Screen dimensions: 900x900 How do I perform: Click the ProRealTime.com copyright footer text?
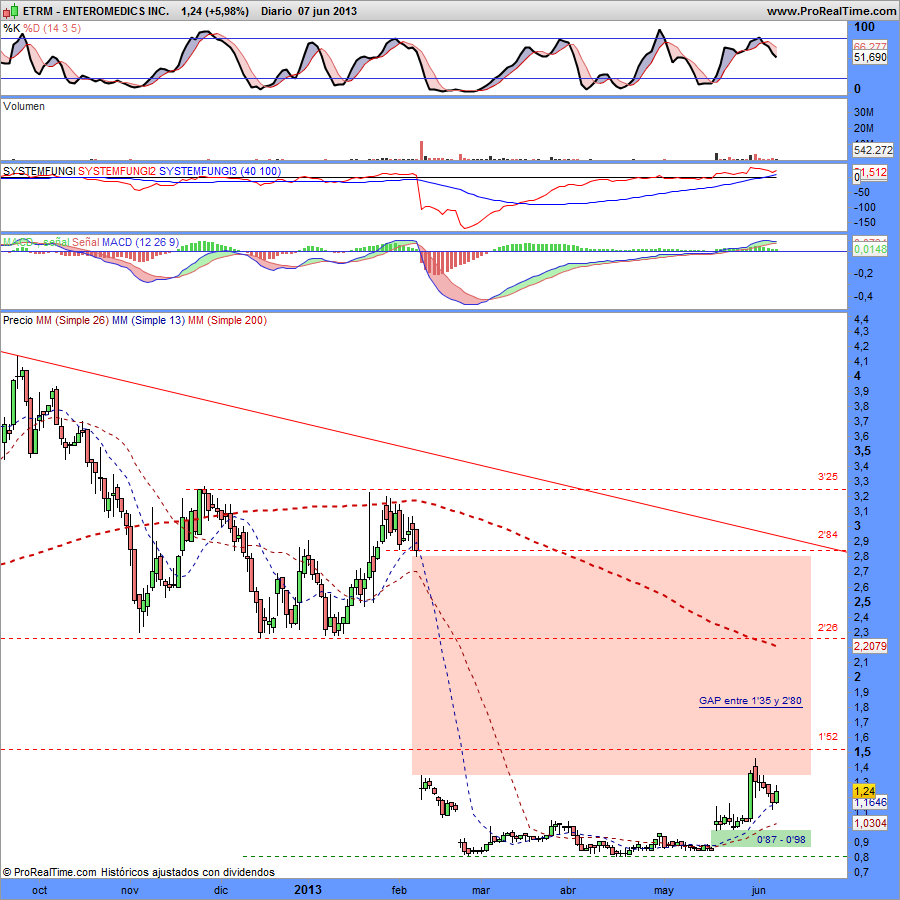138,872
